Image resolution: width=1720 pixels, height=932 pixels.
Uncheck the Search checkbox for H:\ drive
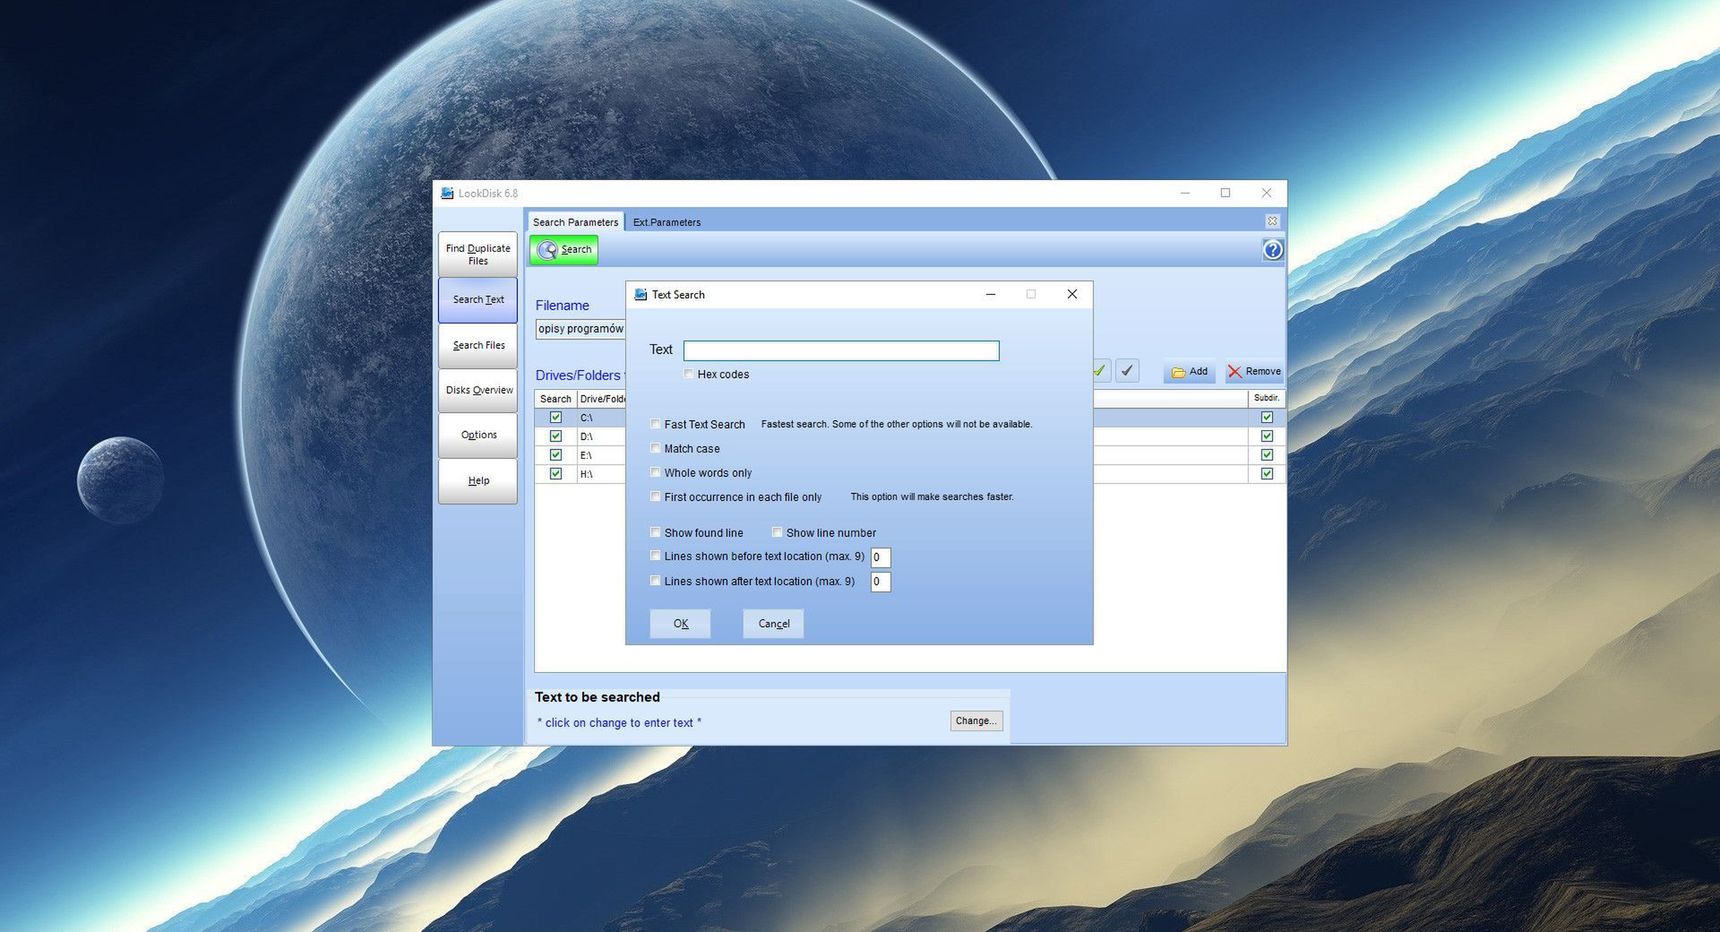click(x=556, y=474)
